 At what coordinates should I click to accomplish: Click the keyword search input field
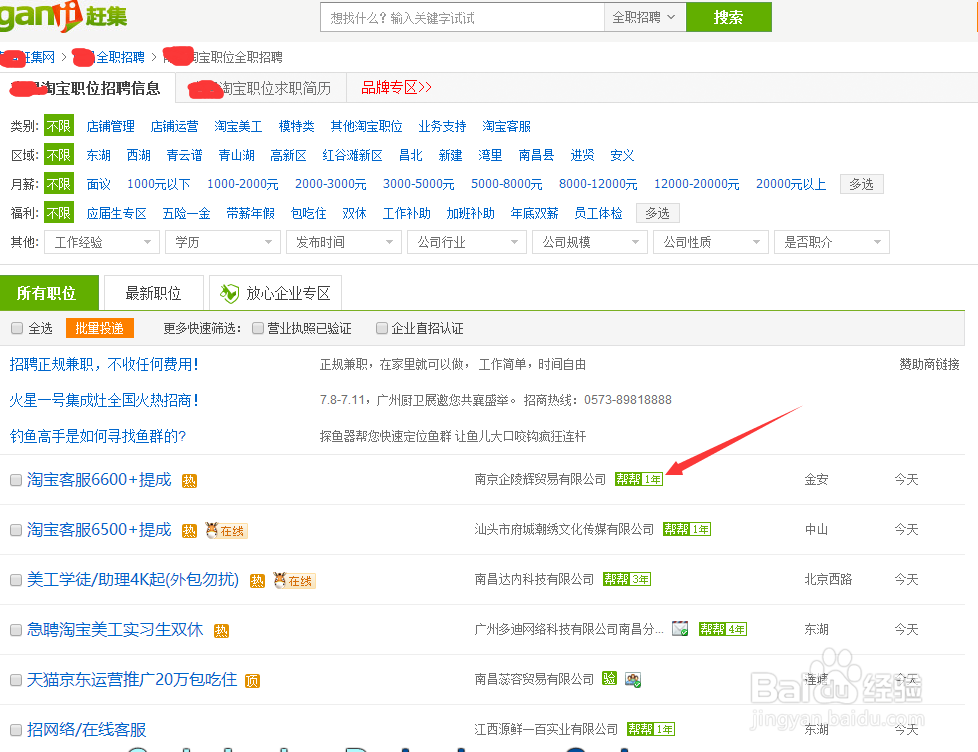462,17
